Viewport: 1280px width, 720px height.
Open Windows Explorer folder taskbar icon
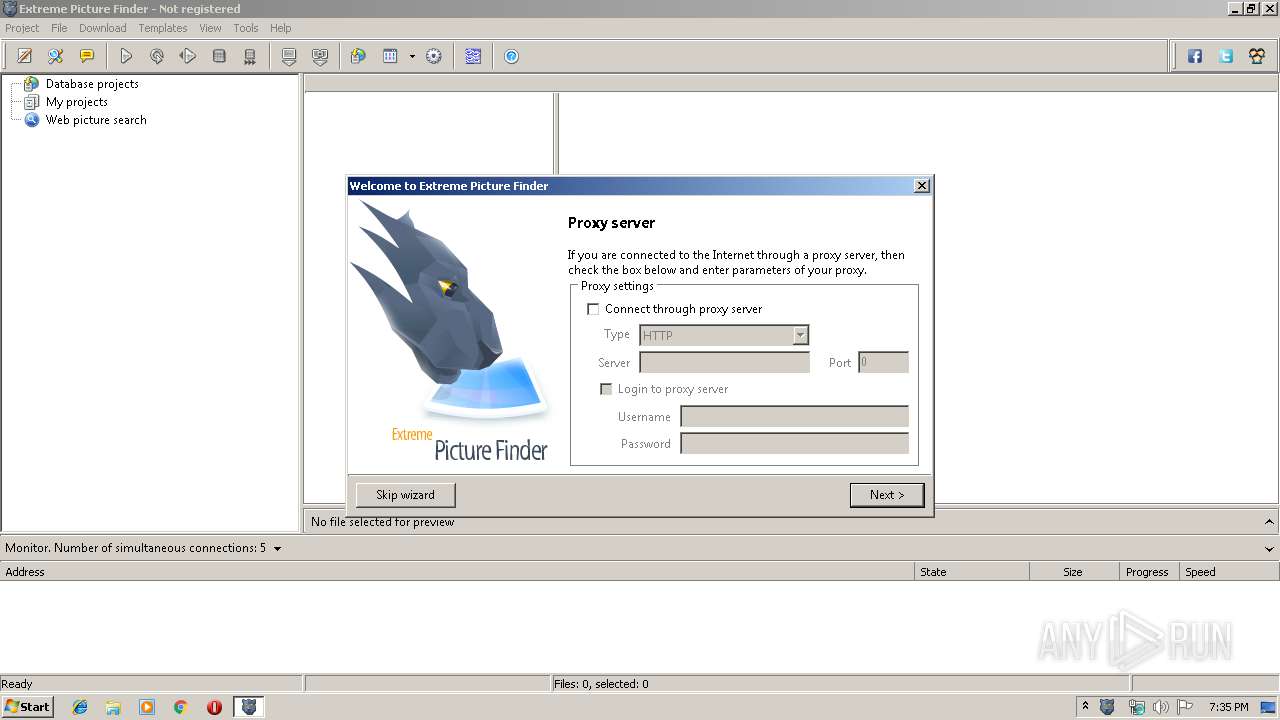tap(113, 707)
